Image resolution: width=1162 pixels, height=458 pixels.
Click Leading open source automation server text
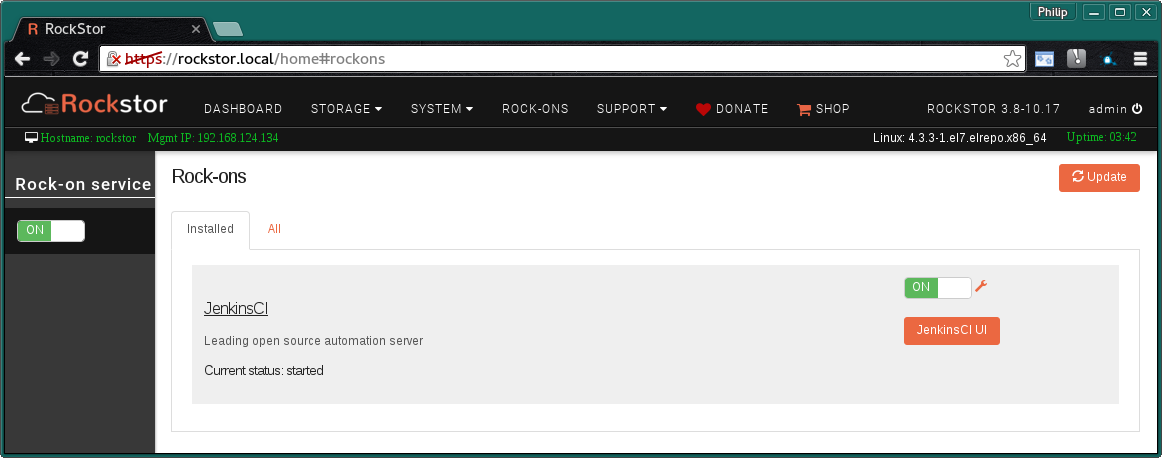[313, 341]
